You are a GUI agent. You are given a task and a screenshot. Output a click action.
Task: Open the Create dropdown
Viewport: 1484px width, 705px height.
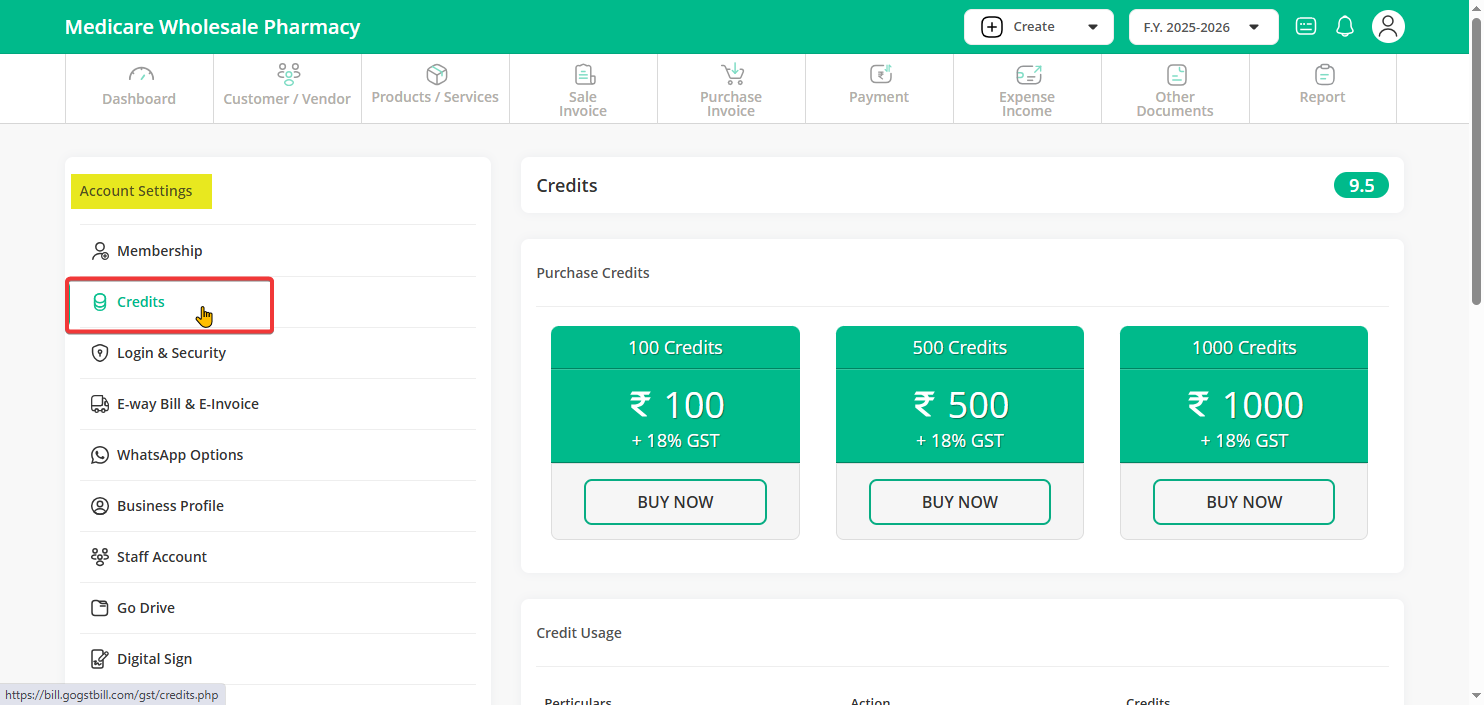click(x=1038, y=27)
